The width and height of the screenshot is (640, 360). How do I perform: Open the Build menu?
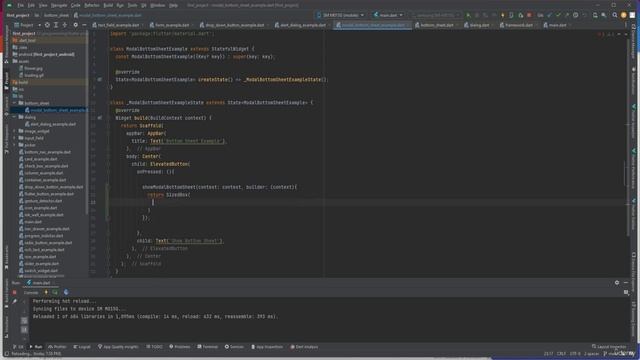108,5
